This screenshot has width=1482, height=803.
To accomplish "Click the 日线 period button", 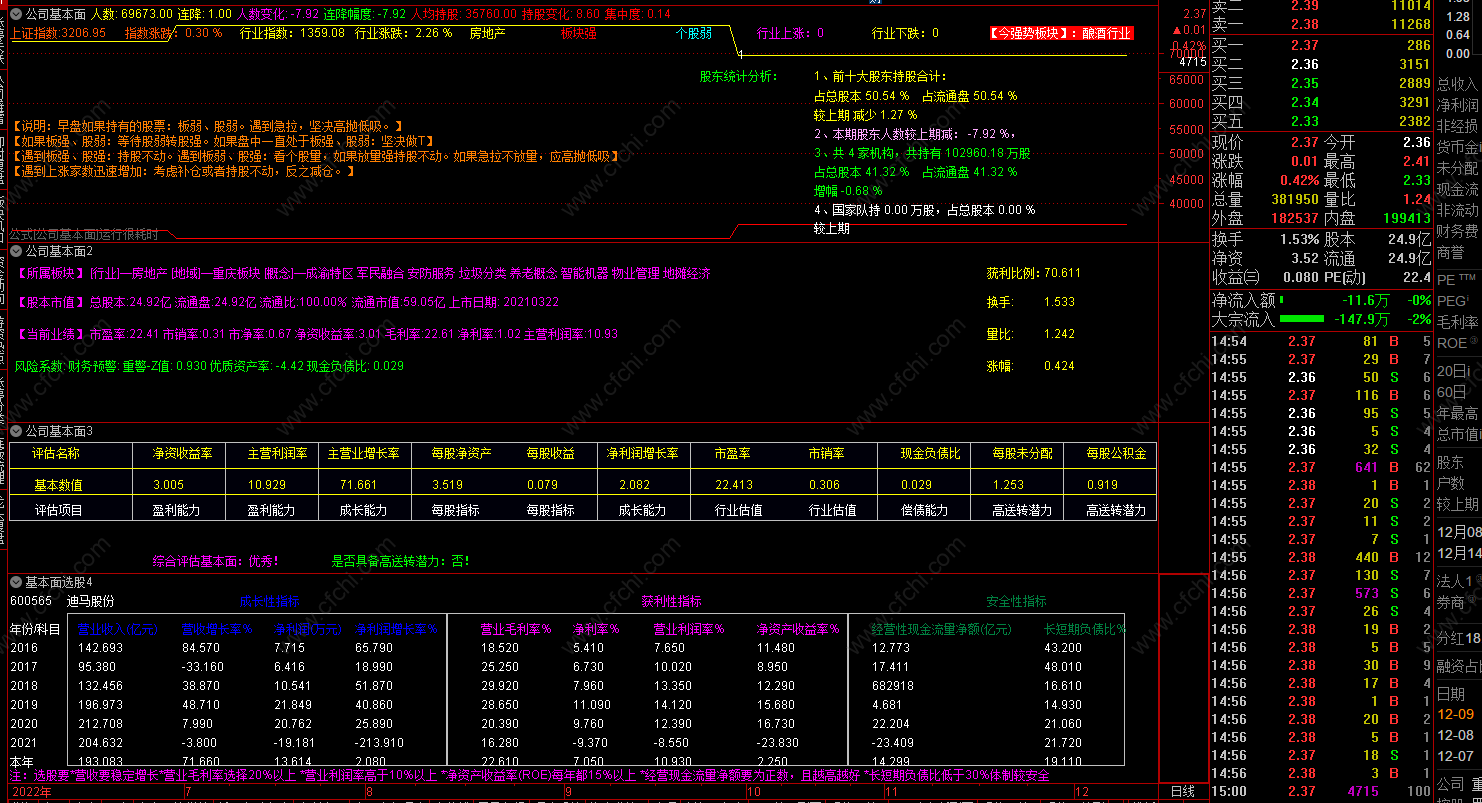I will pos(1182,792).
